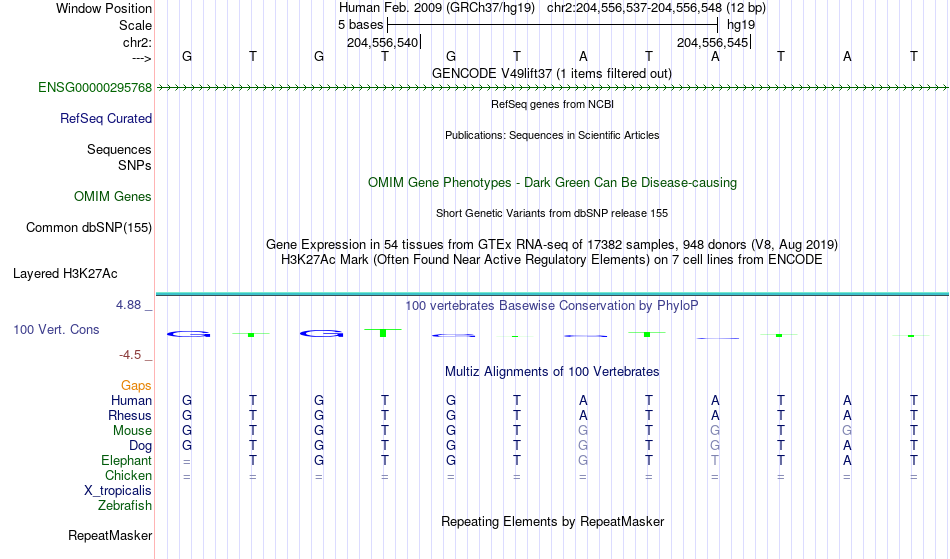Click Publications: Sequences in Scientific Articles title
950x559 pixels.
pos(552,135)
